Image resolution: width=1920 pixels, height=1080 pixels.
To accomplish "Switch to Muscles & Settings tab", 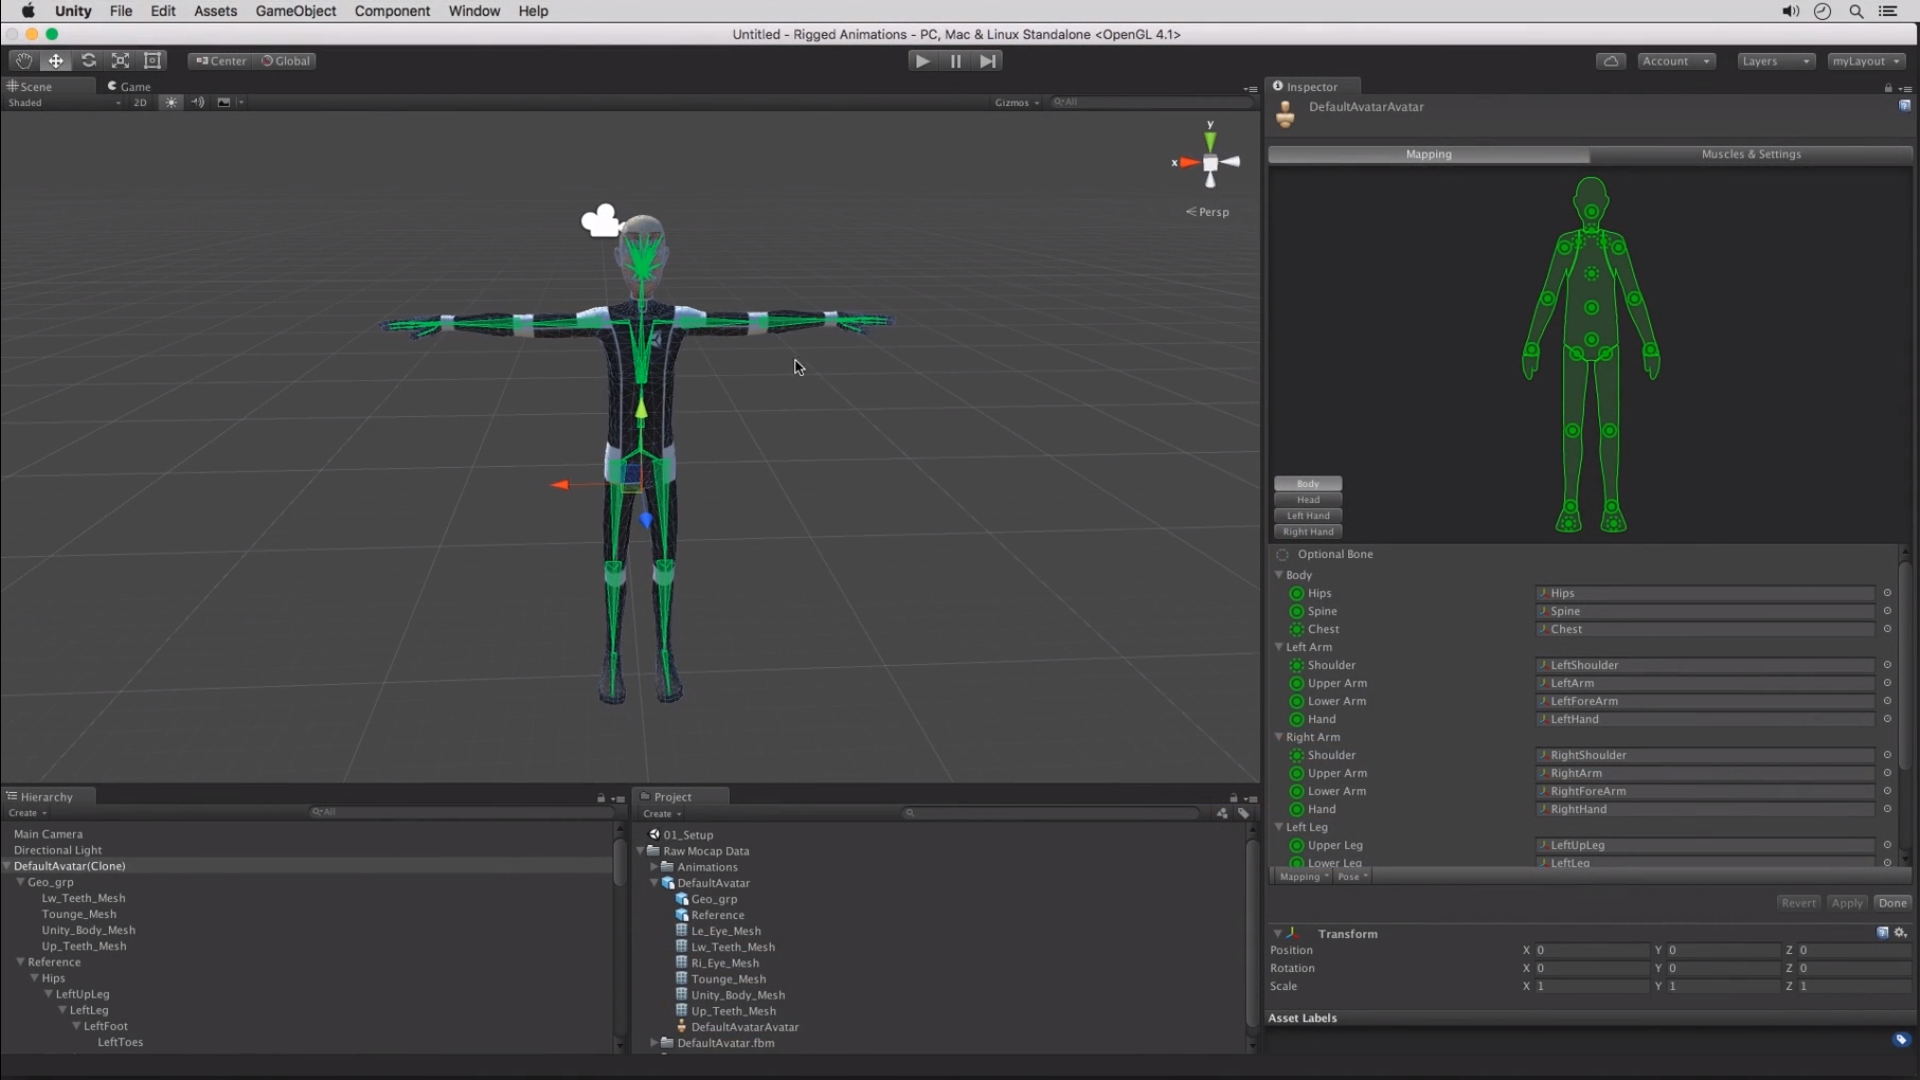I will 1750,154.
